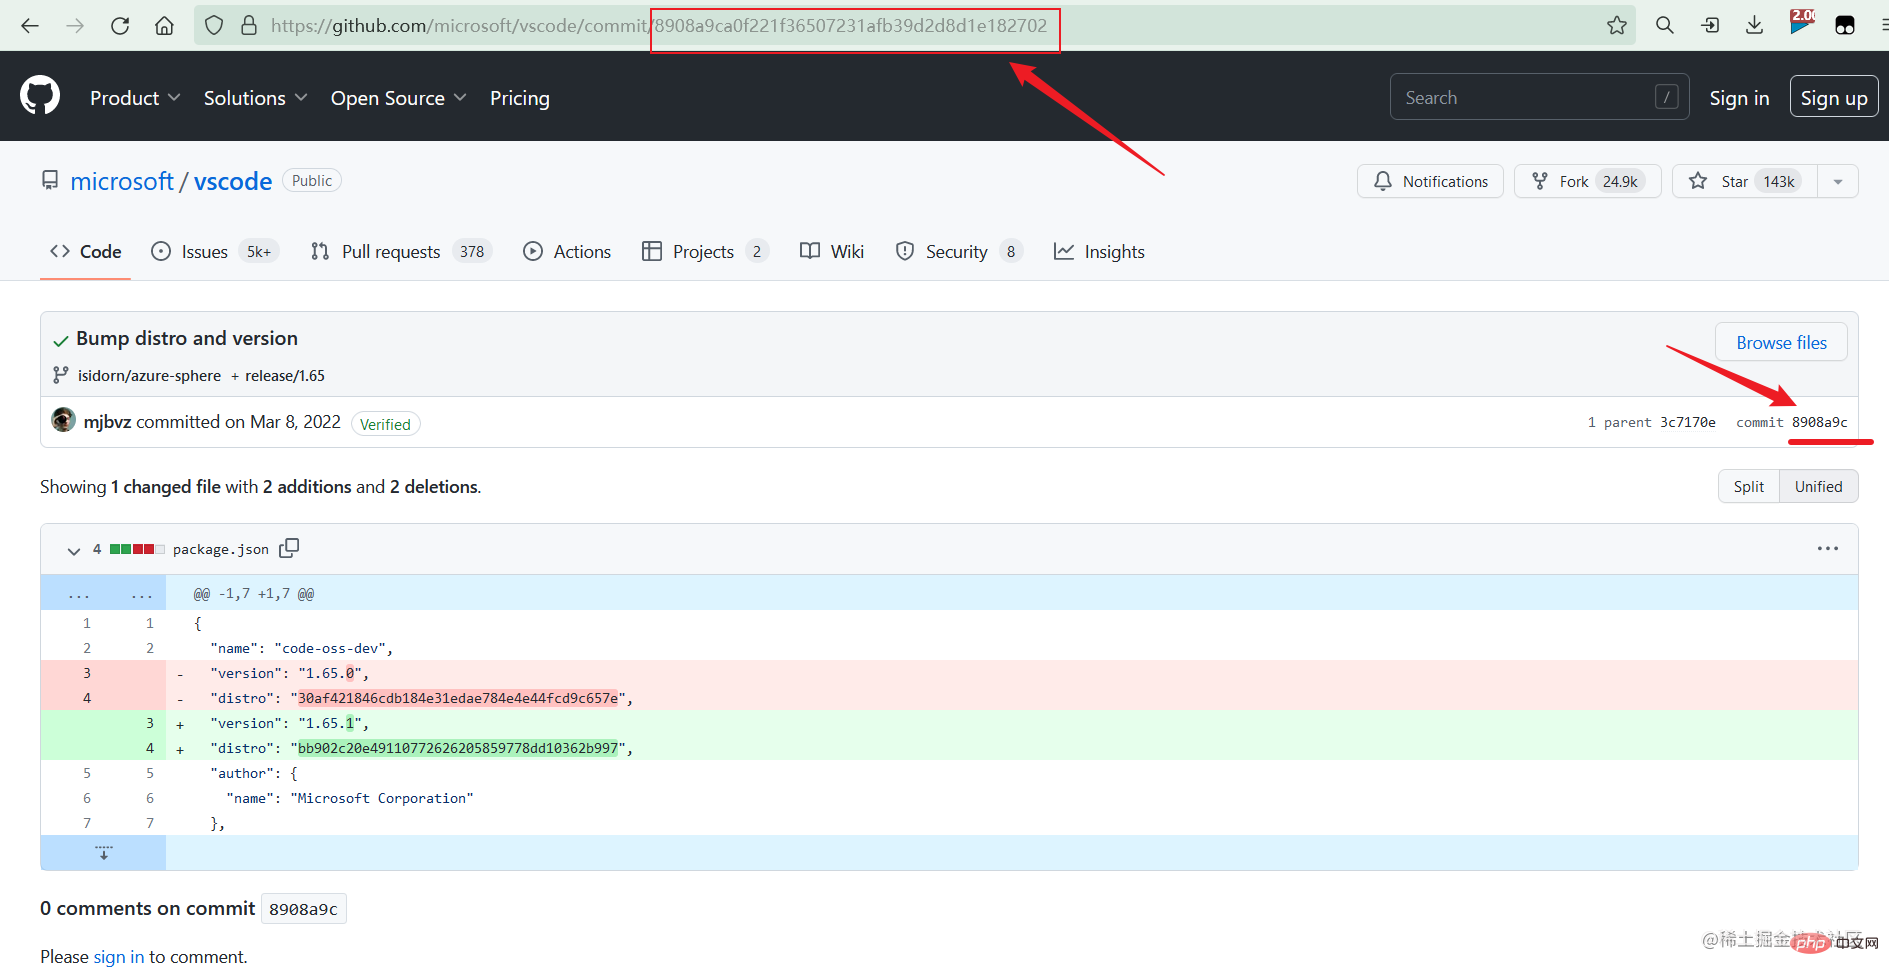Focus the GitHub Search field
1889x976 pixels.
tap(1525, 98)
